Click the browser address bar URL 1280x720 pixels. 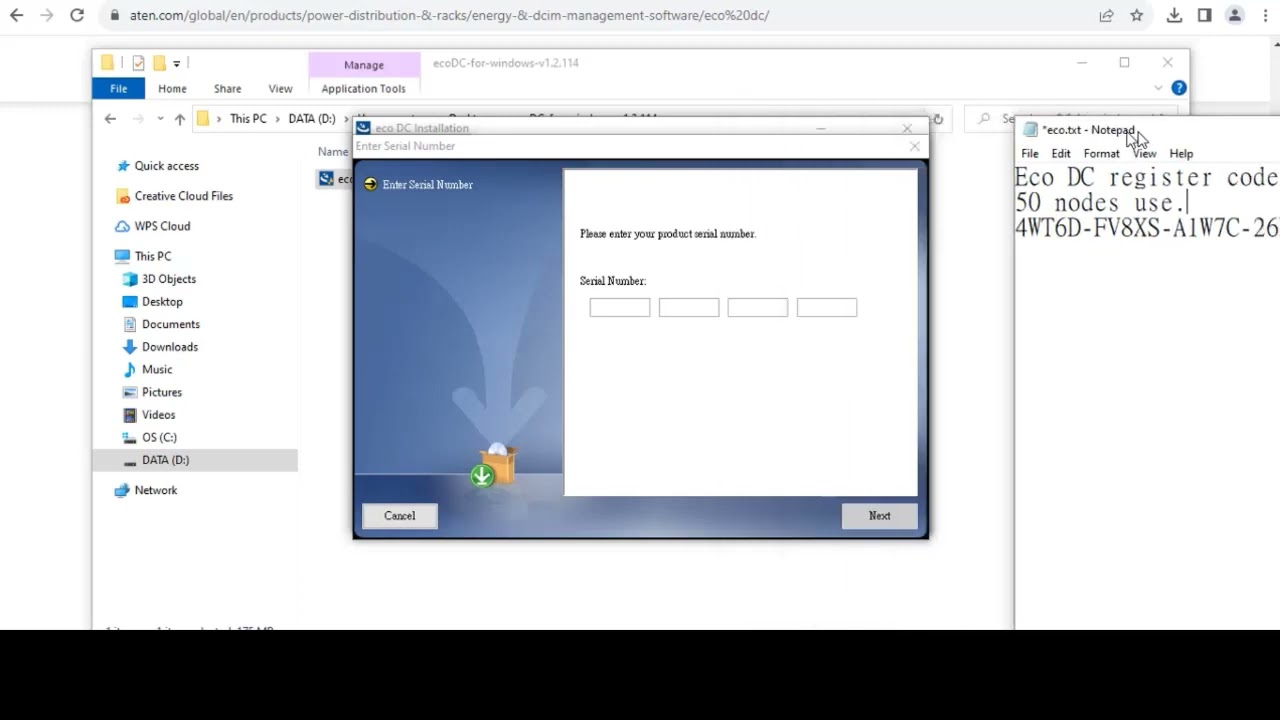pyautogui.click(x=449, y=15)
